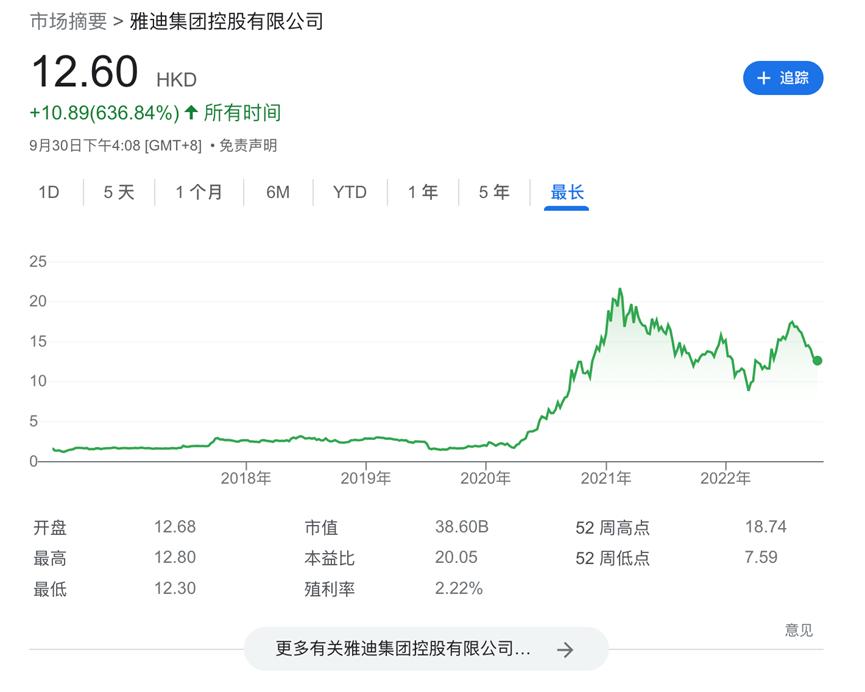The width and height of the screenshot is (865, 692).
Task: Show the 1年 performance chart
Action: [422, 192]
